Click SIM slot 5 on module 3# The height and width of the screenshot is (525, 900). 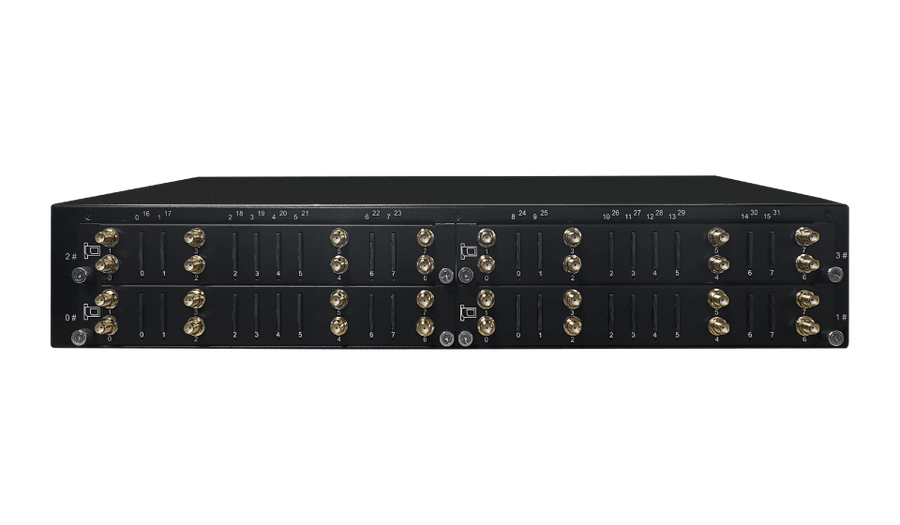[677, 250]
